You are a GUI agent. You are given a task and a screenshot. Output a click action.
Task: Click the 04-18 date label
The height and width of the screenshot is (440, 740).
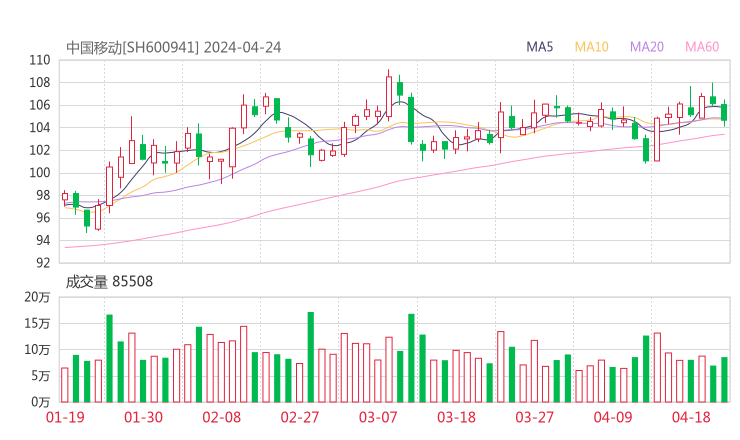[691, 417]
